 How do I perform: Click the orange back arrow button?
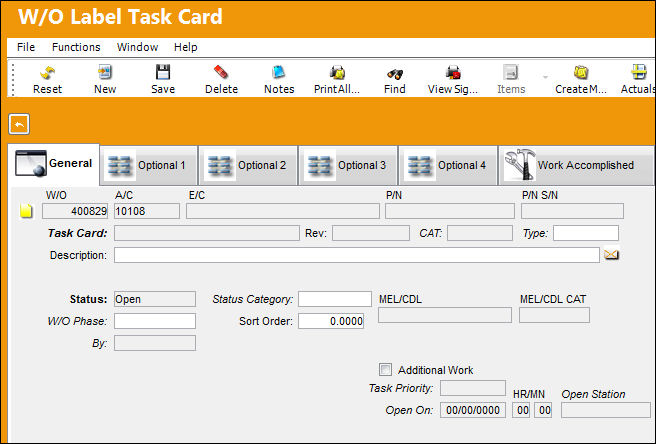[x=19, y=124]
